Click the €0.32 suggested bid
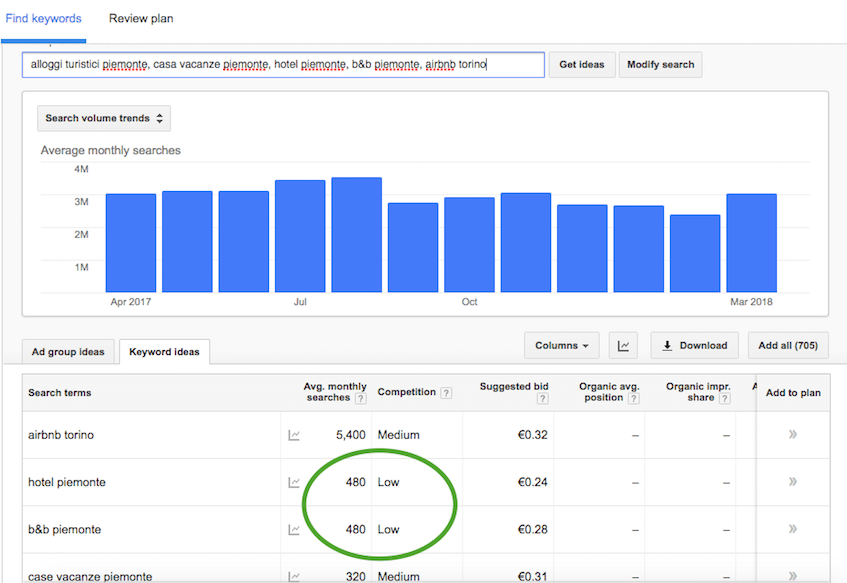This screenshot has height=583, width=847. [x=533, y=435]
